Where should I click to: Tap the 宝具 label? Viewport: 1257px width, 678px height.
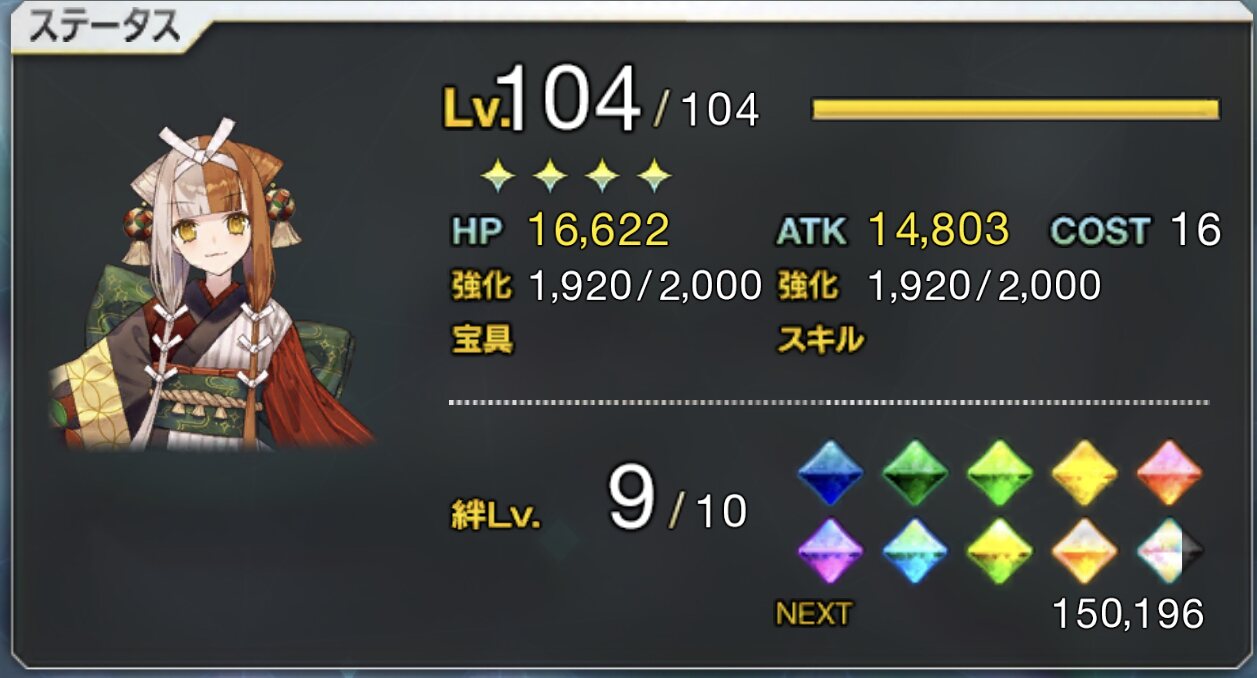pyautogui.click(x=482, y=340)
